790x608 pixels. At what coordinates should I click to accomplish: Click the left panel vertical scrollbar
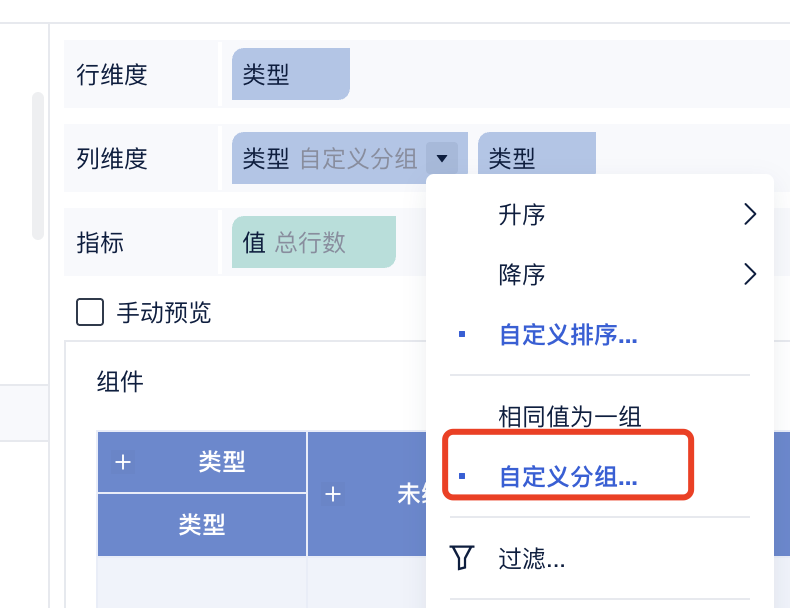38,166
